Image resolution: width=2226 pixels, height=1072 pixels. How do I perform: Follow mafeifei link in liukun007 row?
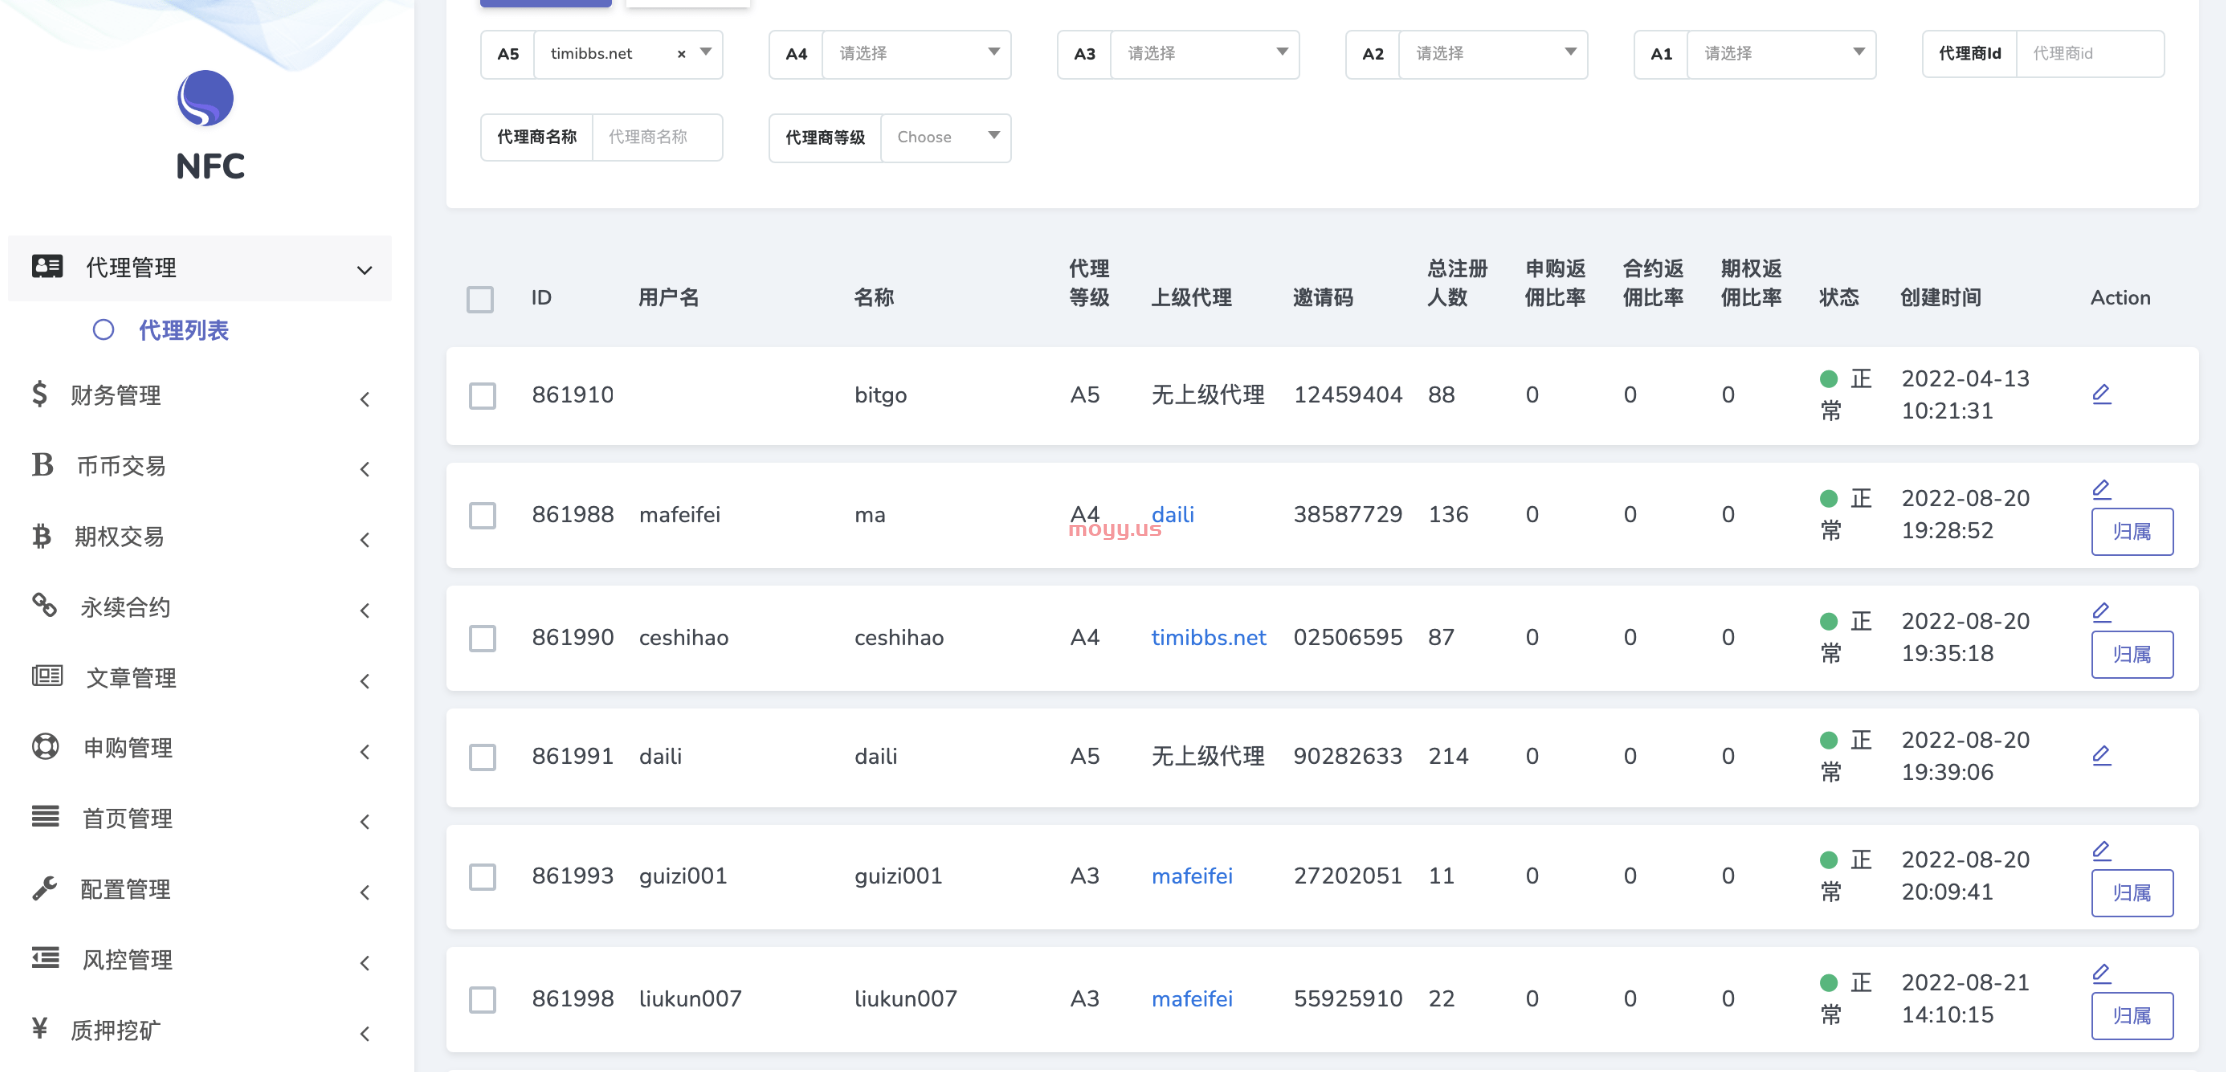coord(1192,998)
